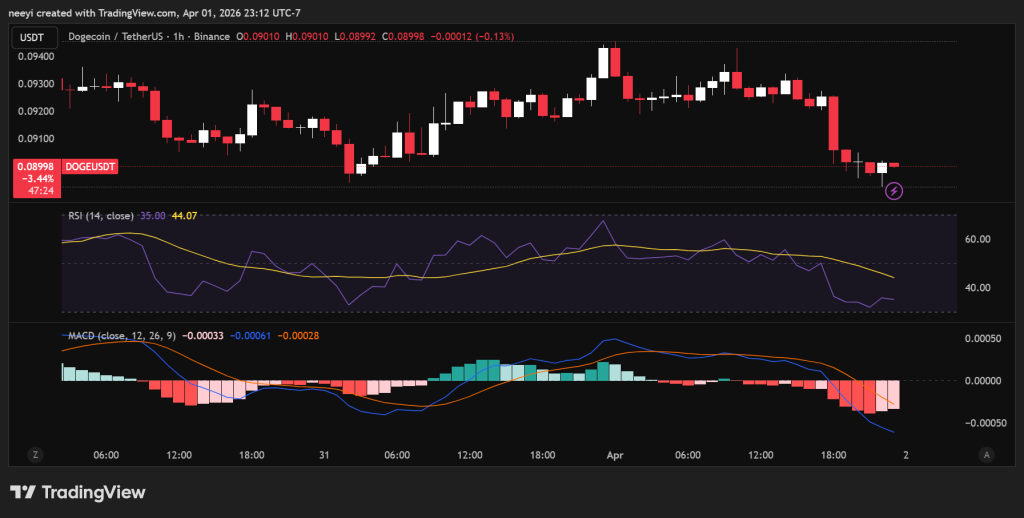Click the 0.09400 price axis label
Image resolution: width=1024 pixels, height=518 pixels.
[x=35, y=57]
